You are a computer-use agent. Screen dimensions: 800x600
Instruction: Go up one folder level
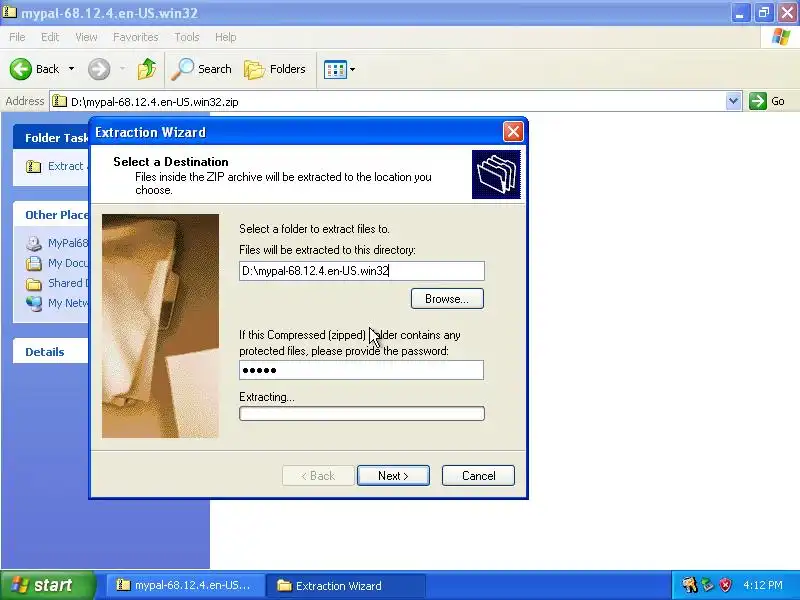click(147, 69)
